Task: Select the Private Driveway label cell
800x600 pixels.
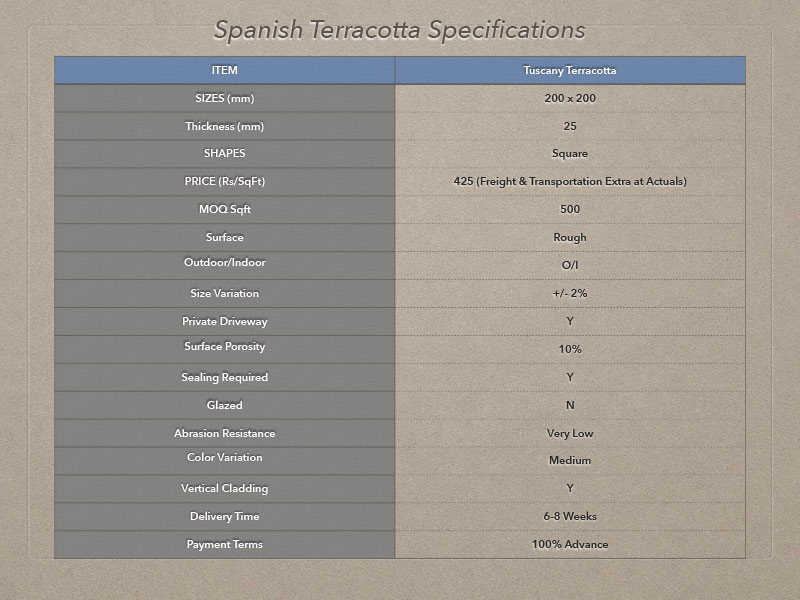Action: 224,321
